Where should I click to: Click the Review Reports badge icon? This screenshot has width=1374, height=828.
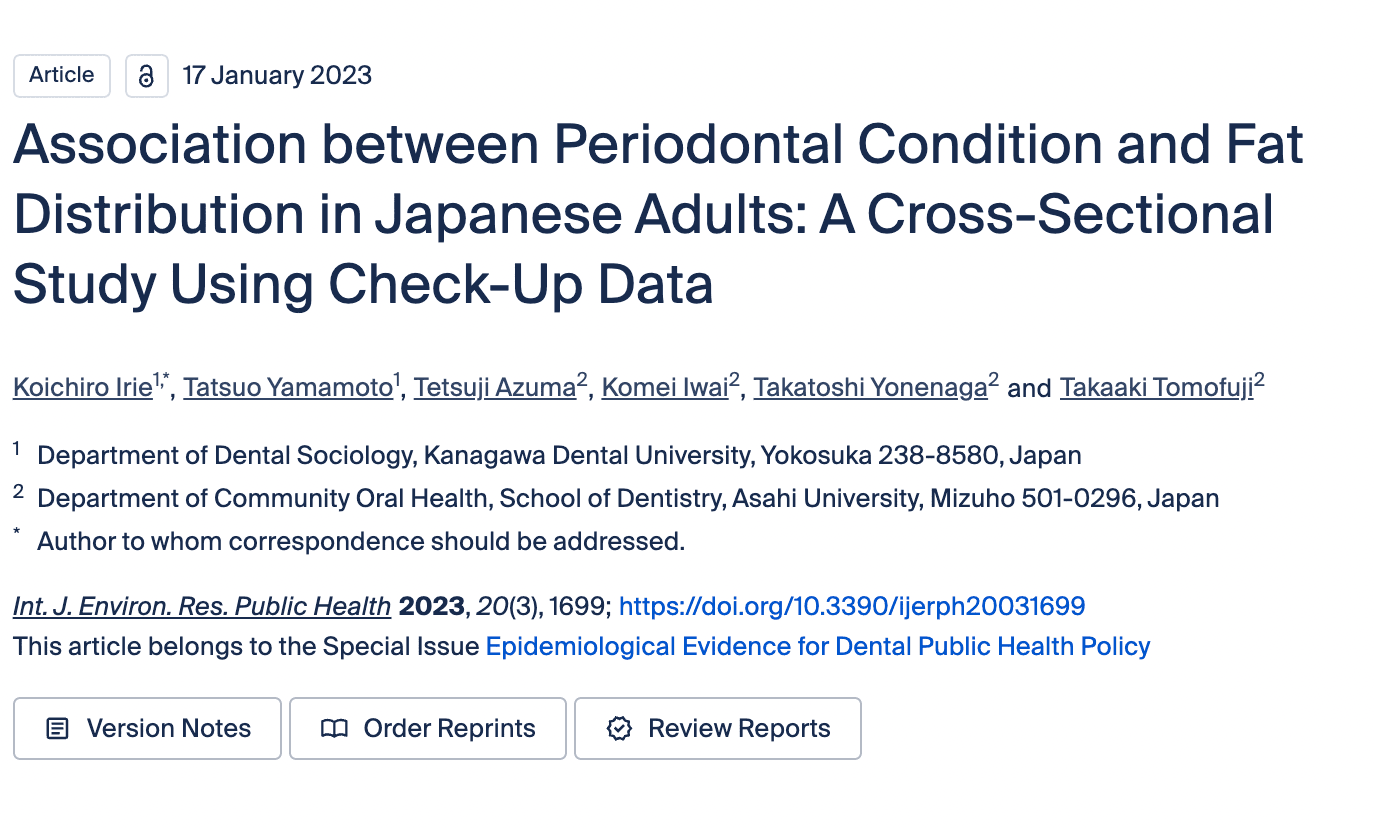click(620, 729)
